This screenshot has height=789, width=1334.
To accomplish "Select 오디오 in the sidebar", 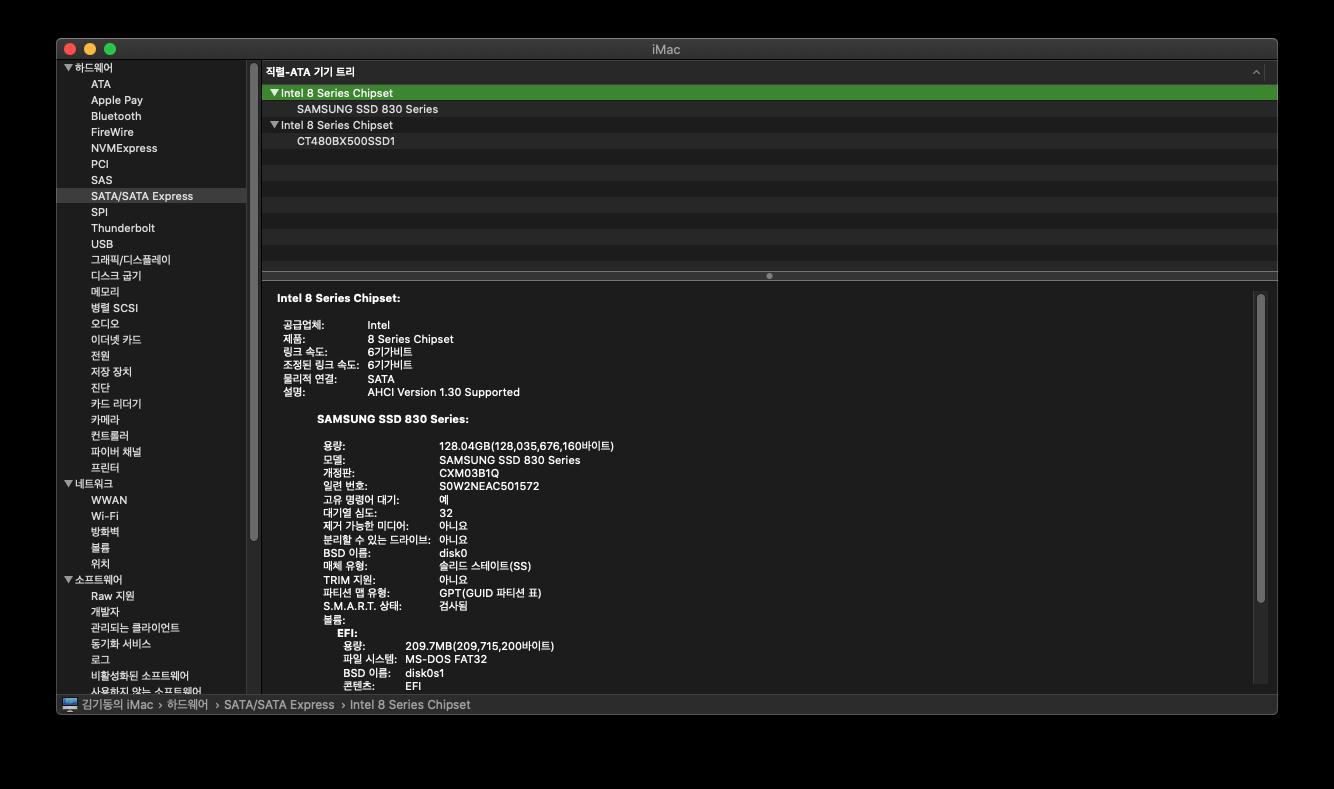I will click(x=105, y=324).
